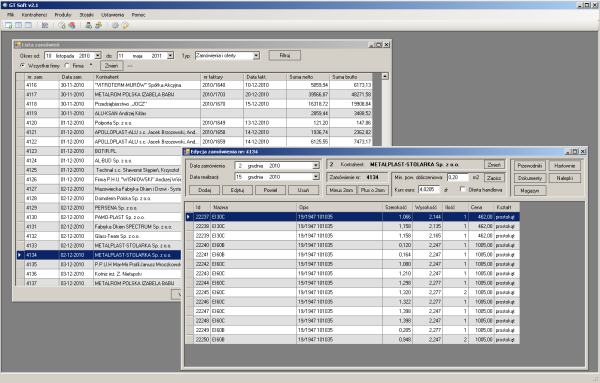600x383 pixels.
Task: Select the Firma radio button
Action: (67, 65)
